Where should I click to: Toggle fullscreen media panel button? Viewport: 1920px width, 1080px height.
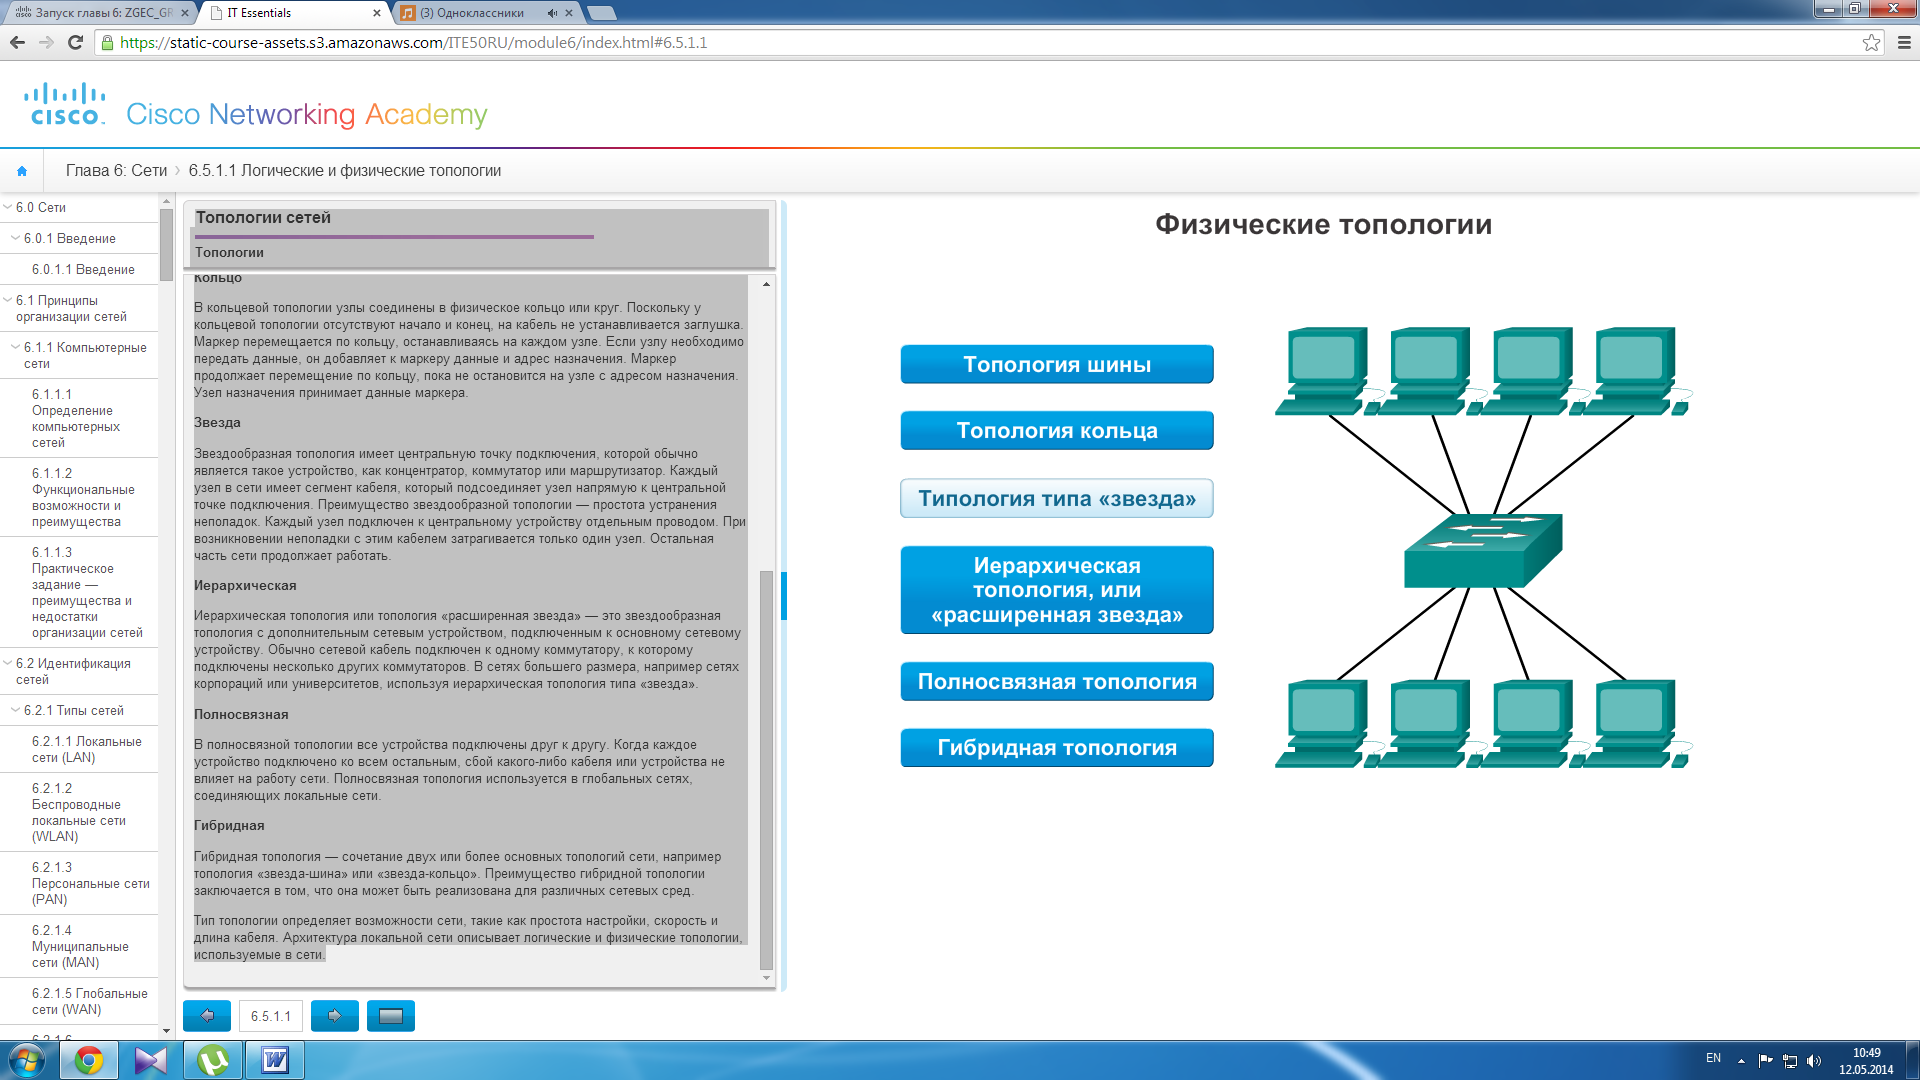[x=391, y=1016]
